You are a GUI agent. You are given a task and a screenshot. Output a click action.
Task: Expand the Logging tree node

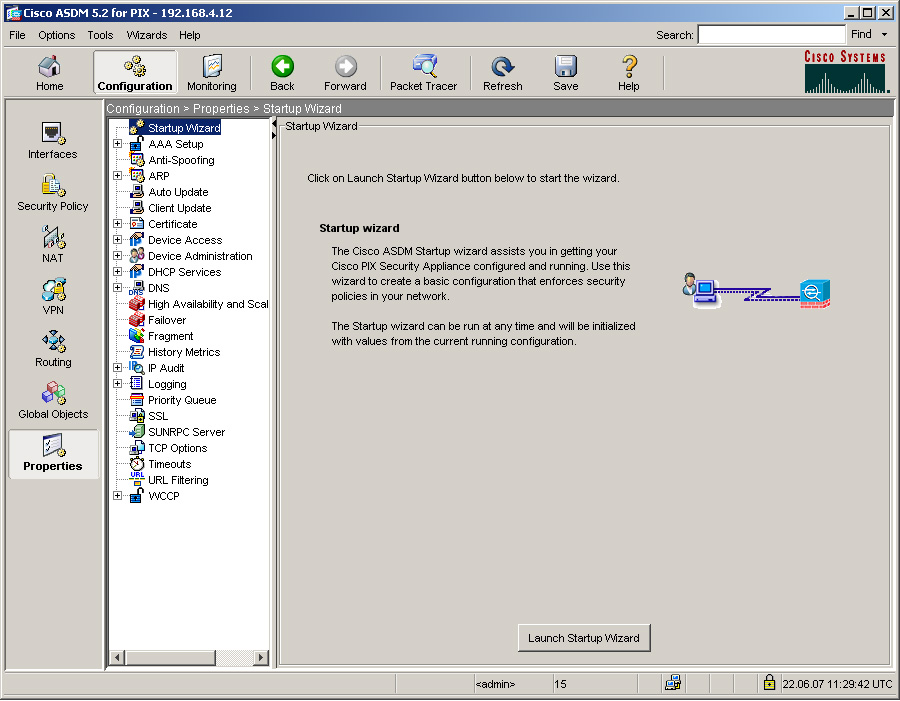118,384
